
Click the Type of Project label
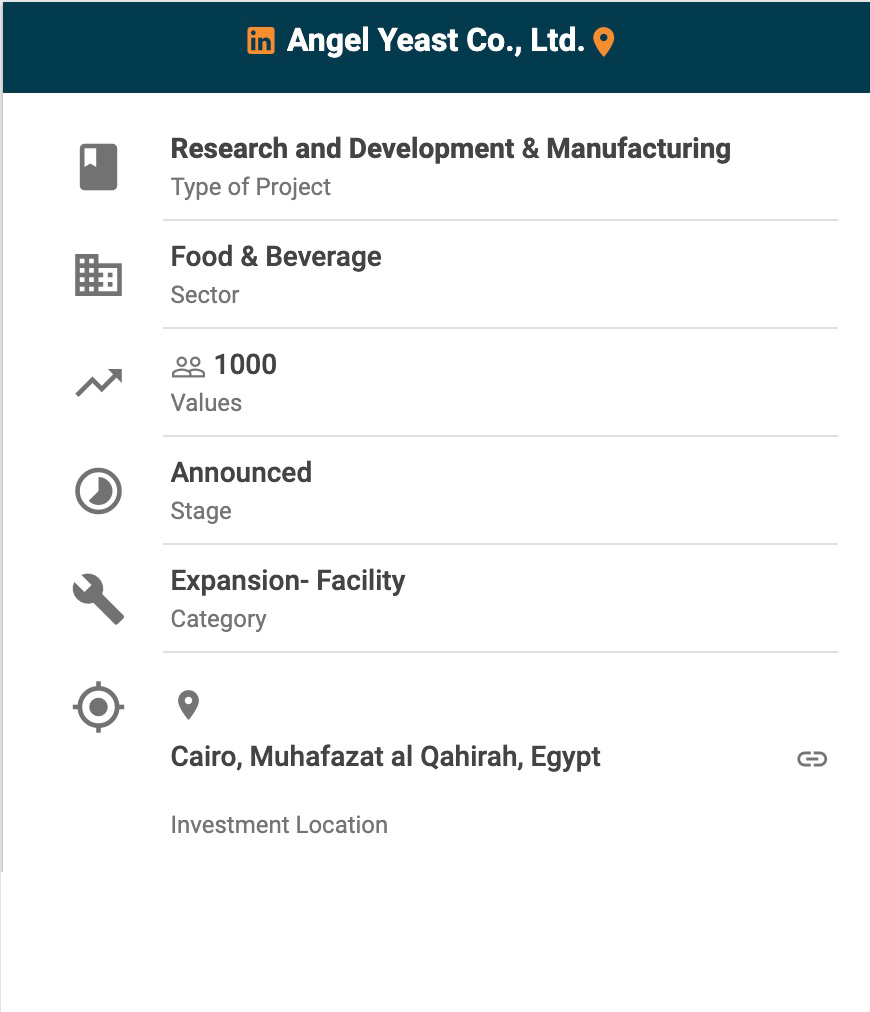pyautogui.click(x=250, y=187)
